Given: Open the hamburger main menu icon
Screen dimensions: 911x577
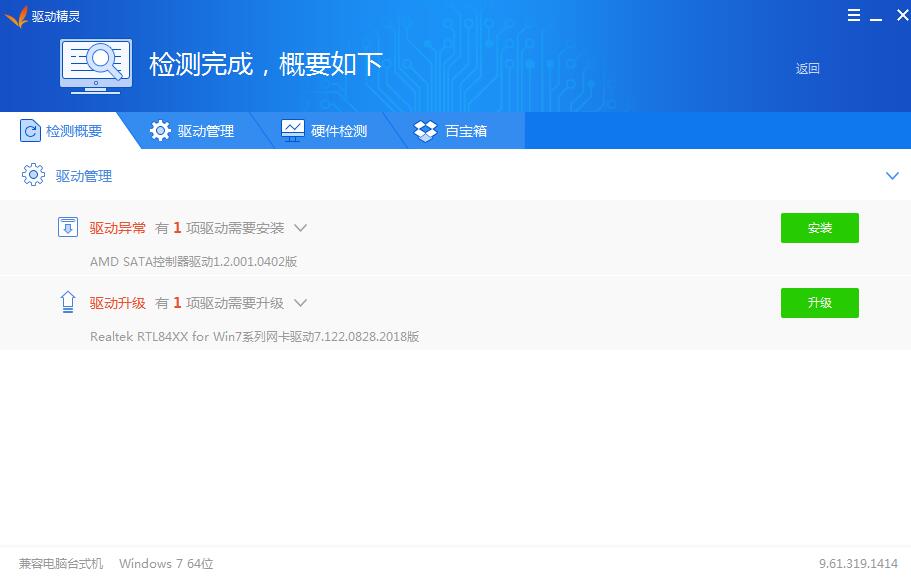Looking at the screenshot, I should point(853,15).
